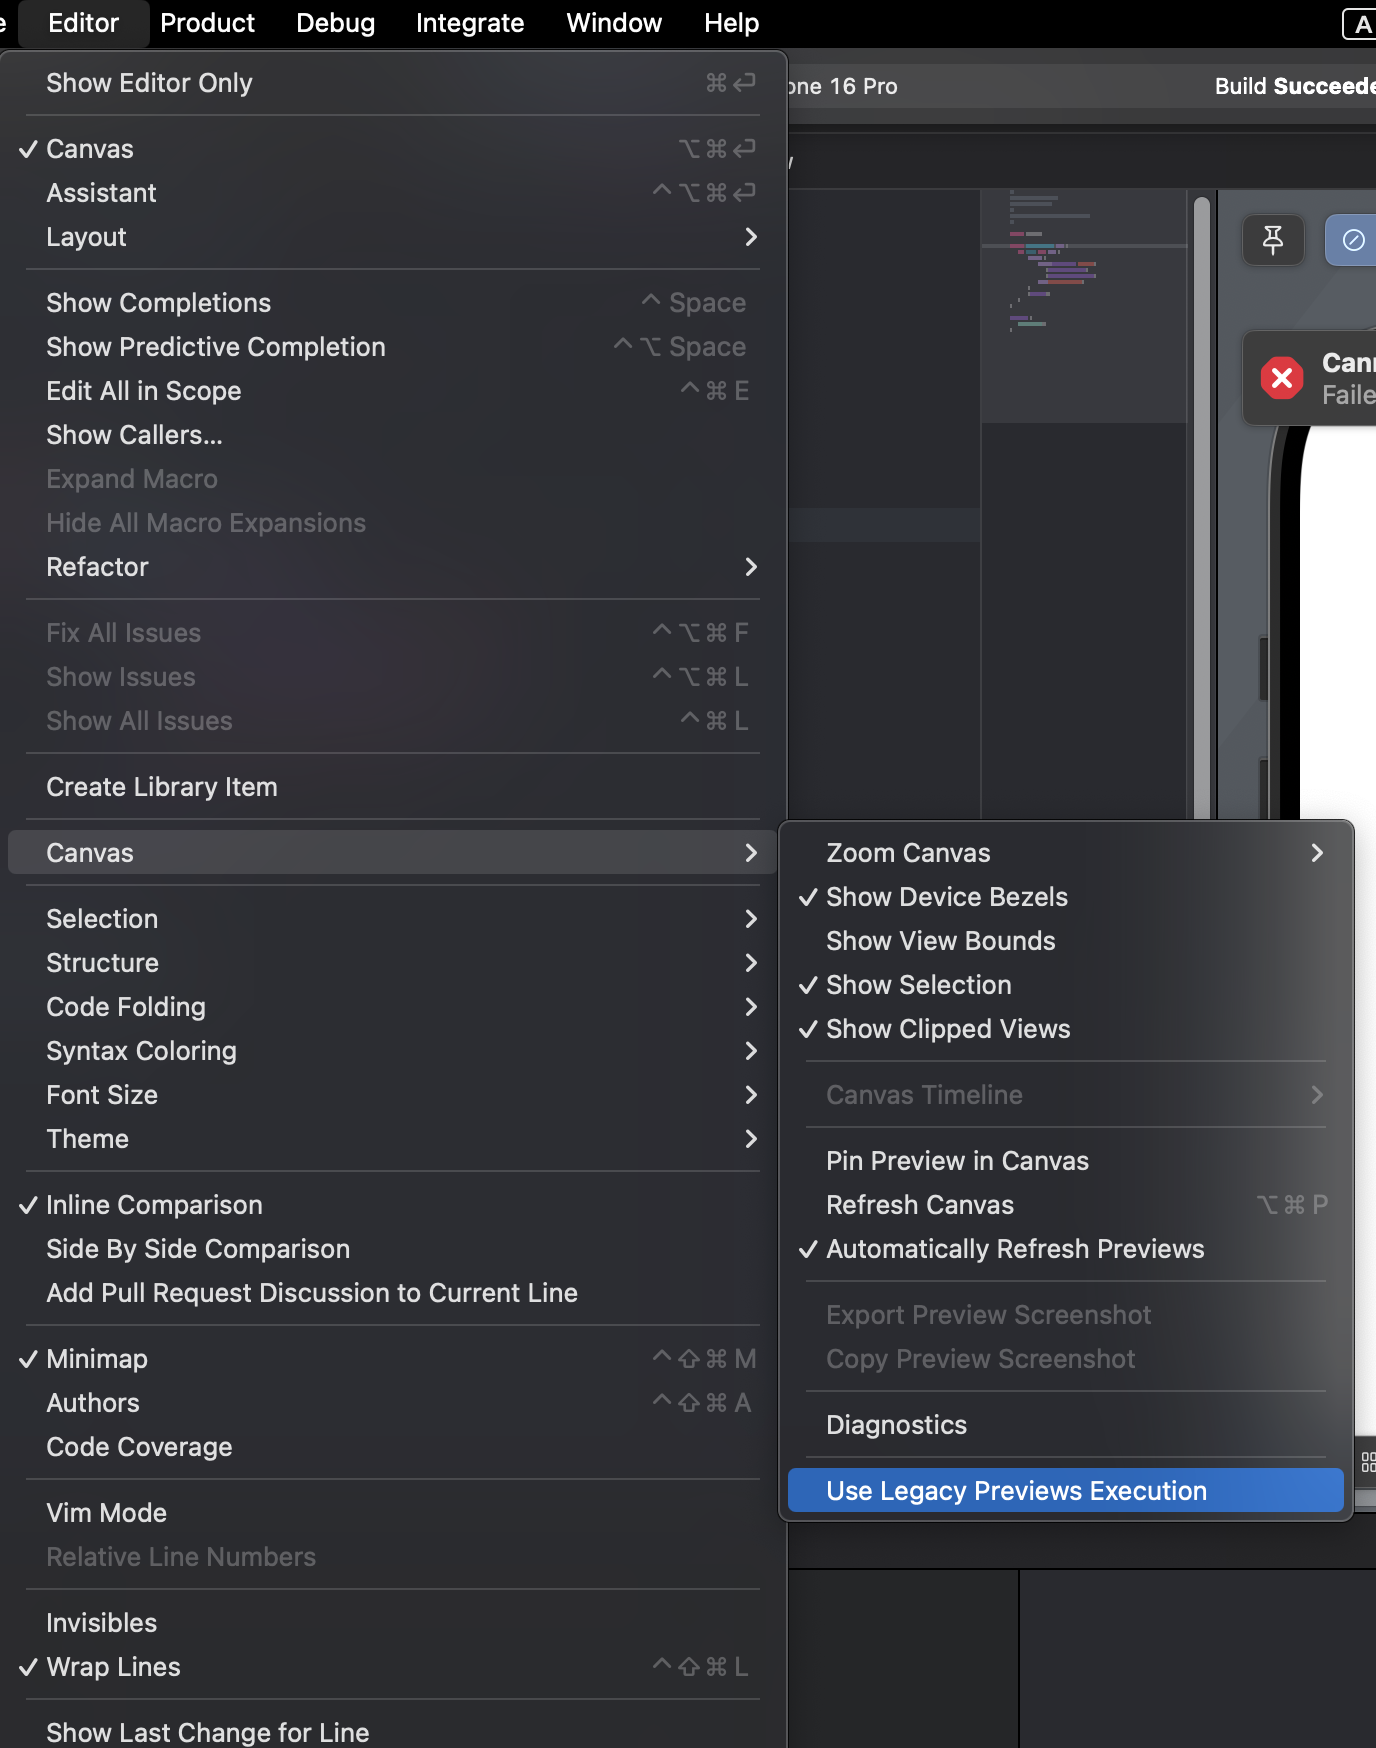This screenshot has width=1376, height=1748.
Task: Open the canvas error red X icon
Action: click(1282, 378)
